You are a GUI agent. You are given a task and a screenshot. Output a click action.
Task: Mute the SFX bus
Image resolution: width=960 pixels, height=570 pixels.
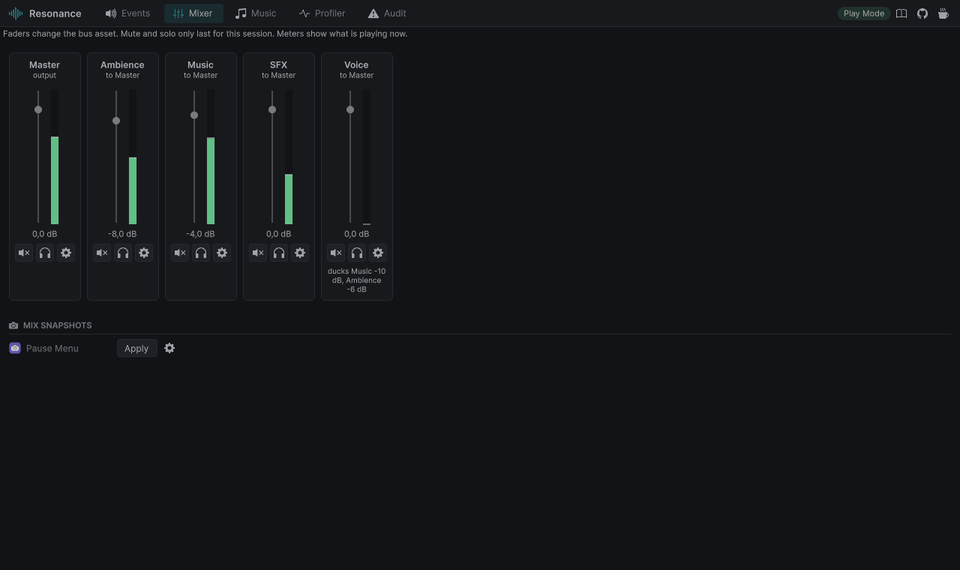(258, 253)
